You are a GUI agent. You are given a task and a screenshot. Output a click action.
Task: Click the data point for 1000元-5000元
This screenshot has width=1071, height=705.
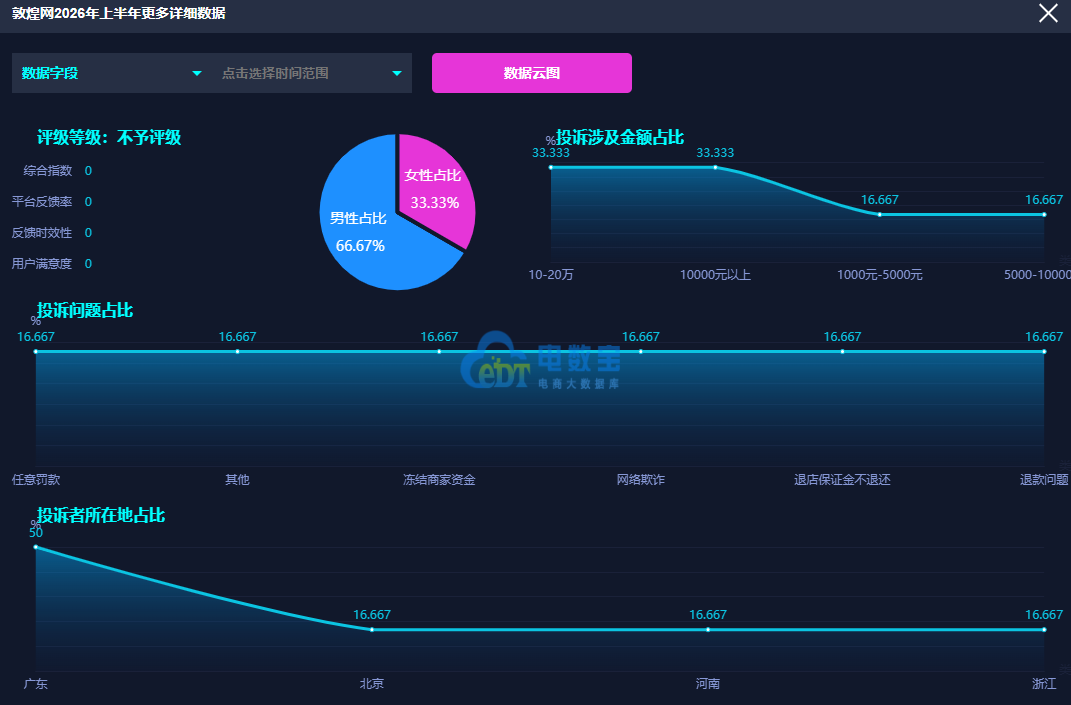(880, 215)
